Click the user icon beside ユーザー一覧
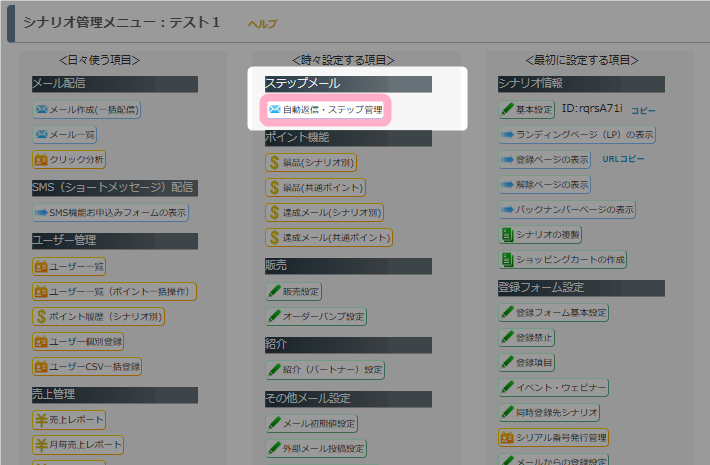The width and height of the screenshot is (710, 465). 42,266
